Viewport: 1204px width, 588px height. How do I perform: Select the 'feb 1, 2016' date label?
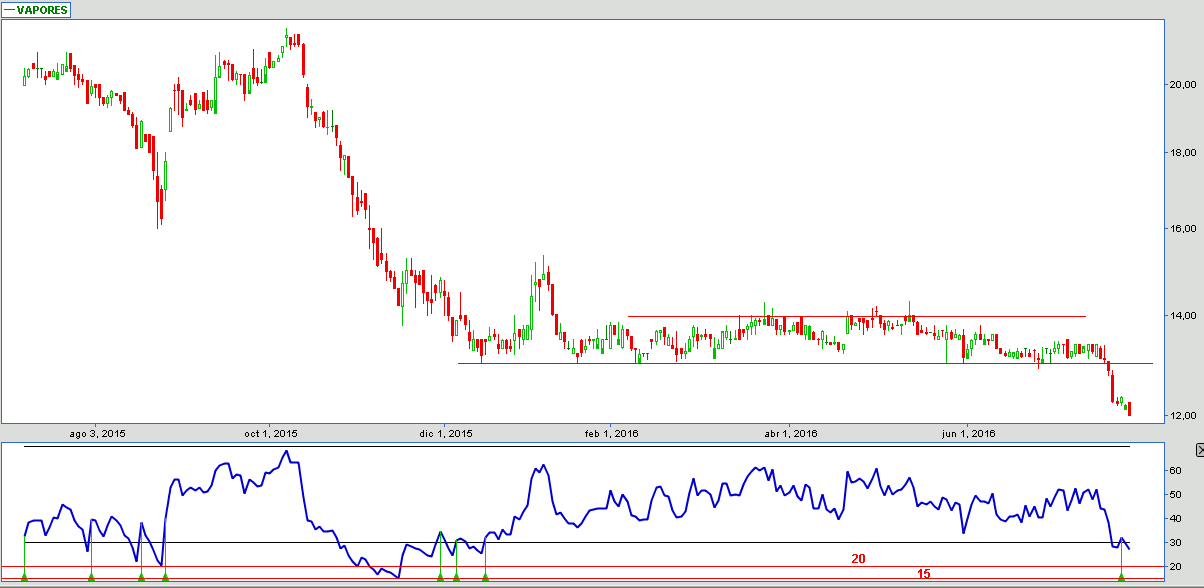[612, 433]
